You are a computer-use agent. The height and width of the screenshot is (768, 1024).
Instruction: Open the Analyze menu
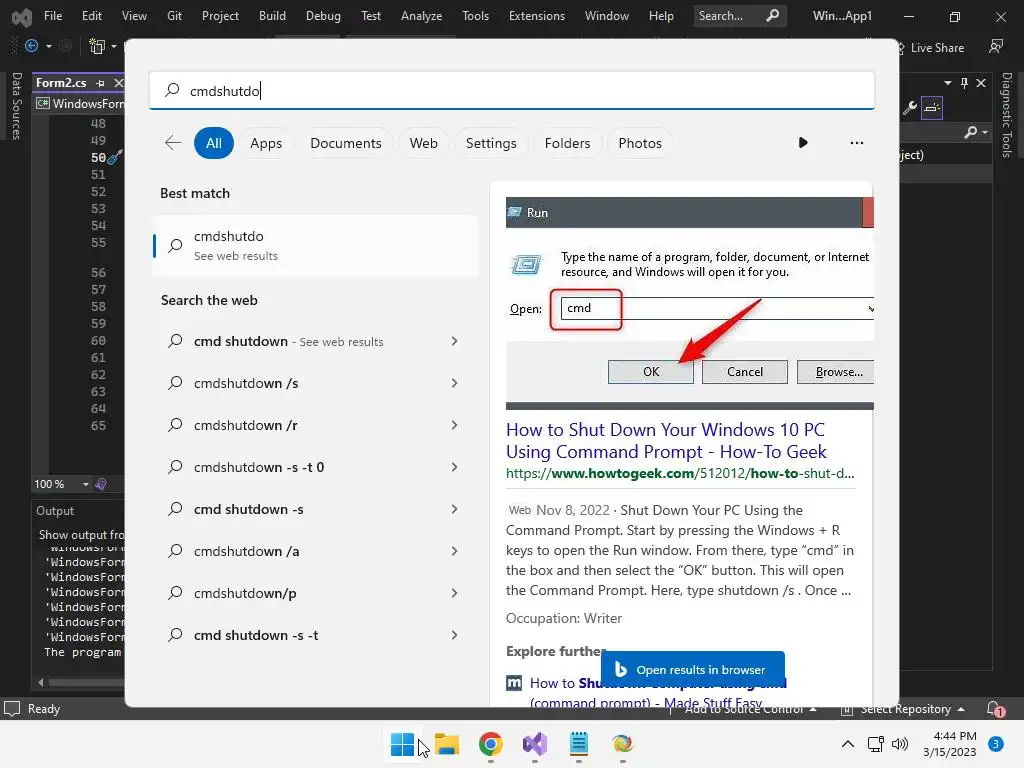(x=421, y=16)
